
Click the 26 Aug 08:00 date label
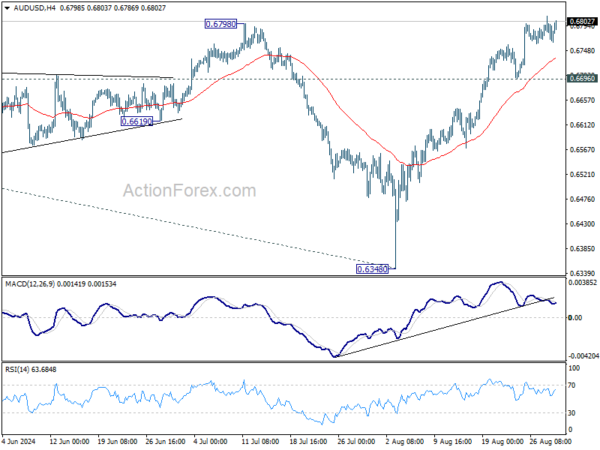[549, 441]
